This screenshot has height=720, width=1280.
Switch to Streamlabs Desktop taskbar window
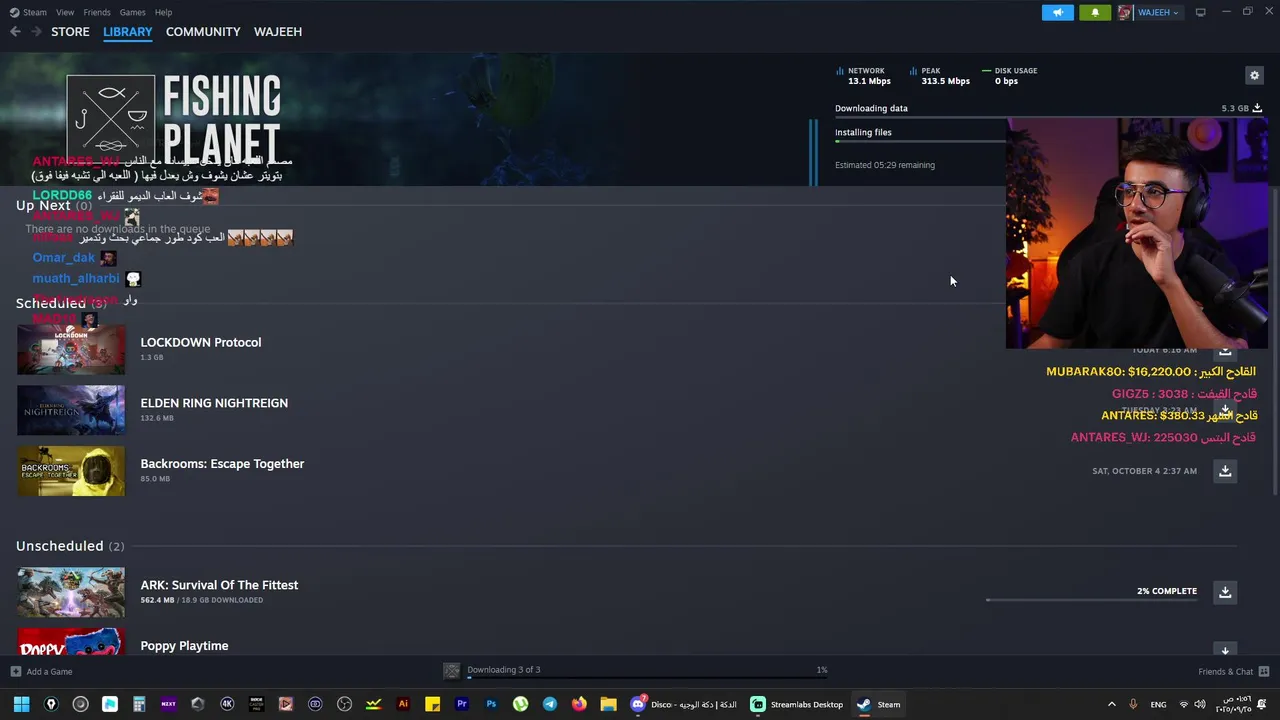pos(798,705)
